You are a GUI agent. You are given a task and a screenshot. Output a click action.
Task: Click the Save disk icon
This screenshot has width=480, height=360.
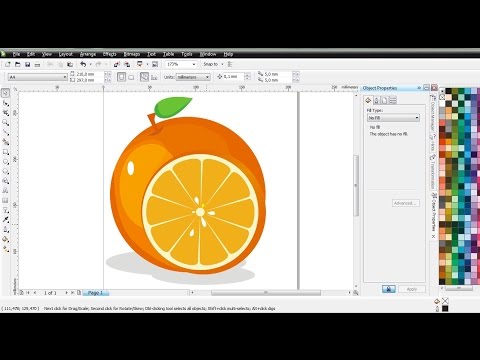coord(28,64)
